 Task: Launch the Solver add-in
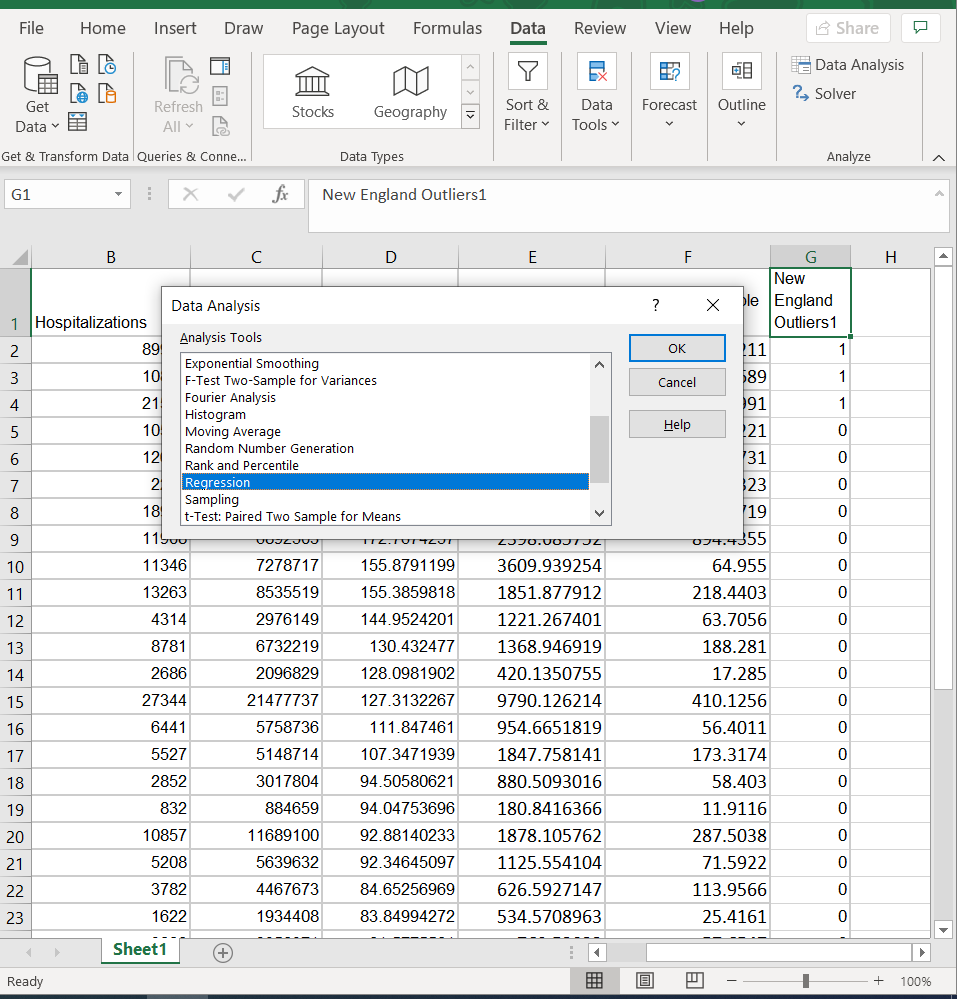point(824,94)
